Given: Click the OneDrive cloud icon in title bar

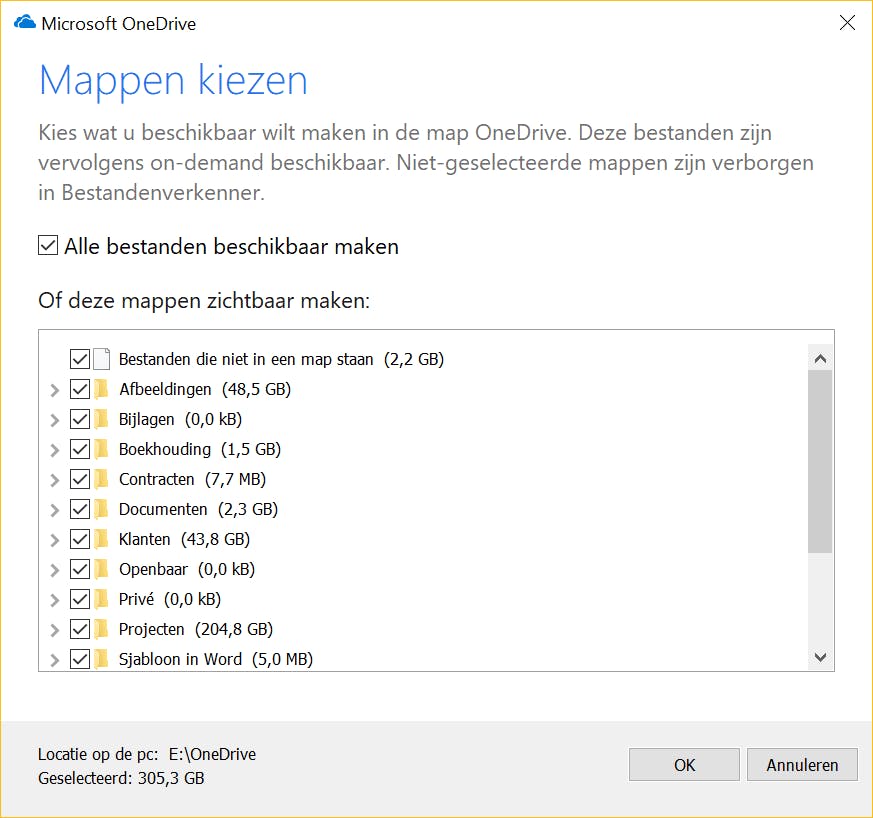Looking at the screenshot, I should tap(24, 23).
